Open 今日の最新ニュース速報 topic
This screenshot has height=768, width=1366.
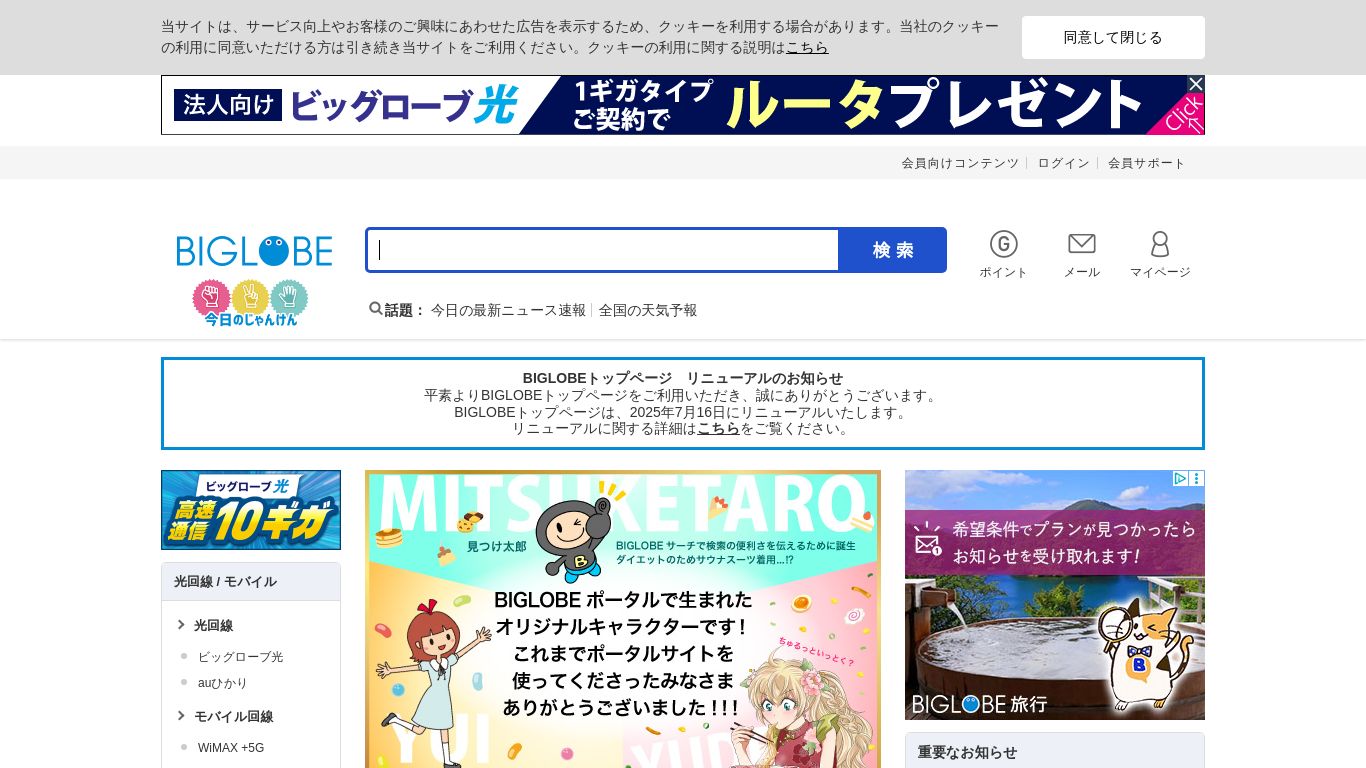point(508,310)
